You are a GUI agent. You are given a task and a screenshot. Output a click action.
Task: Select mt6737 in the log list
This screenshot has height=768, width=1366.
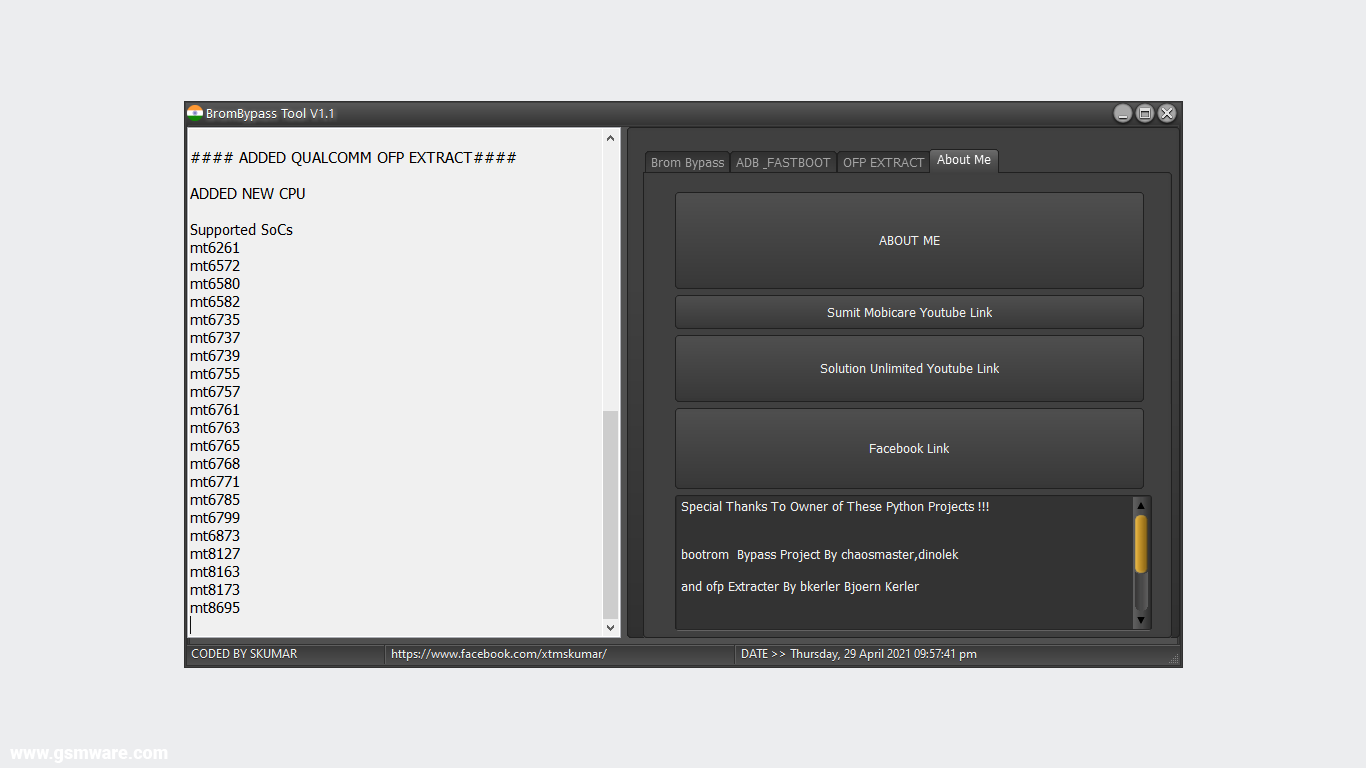[x=215, y=338]
